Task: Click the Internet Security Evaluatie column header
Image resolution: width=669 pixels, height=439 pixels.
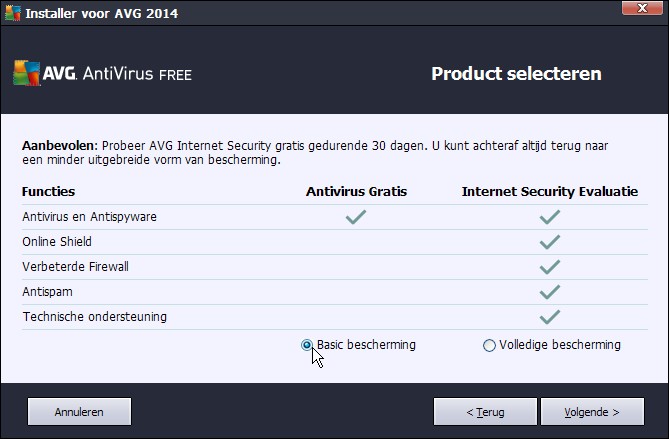Action: tap(549, 191)
